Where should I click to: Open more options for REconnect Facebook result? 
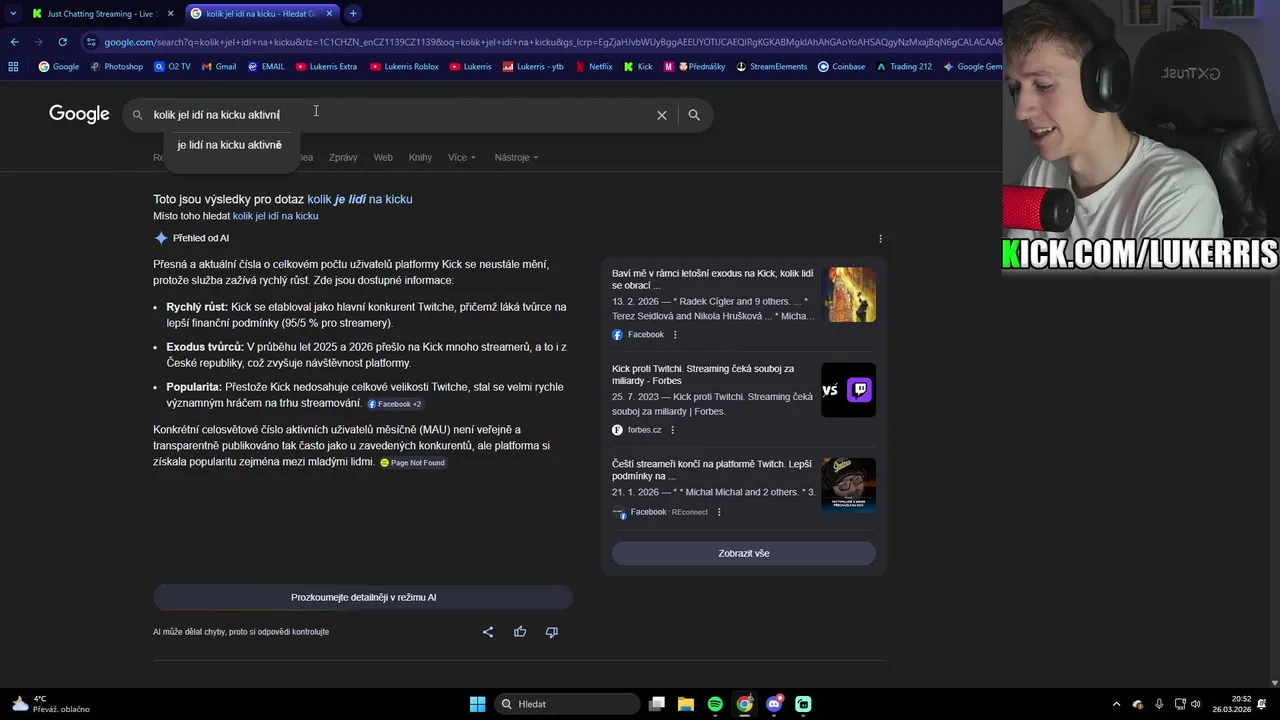coord(719,512)
